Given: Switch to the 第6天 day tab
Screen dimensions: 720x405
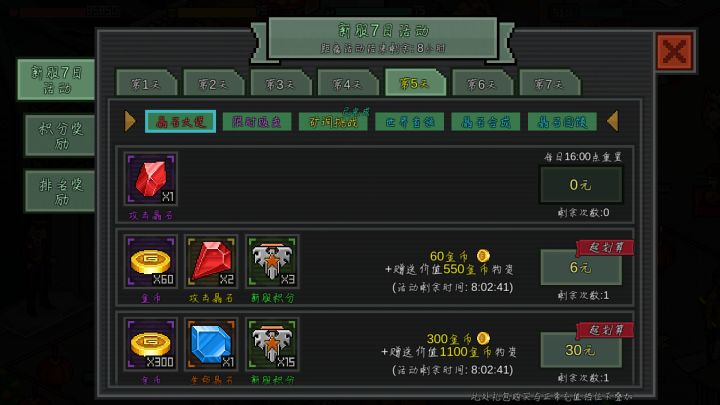Looking at the screenshot, I should [x=482, y=83].
